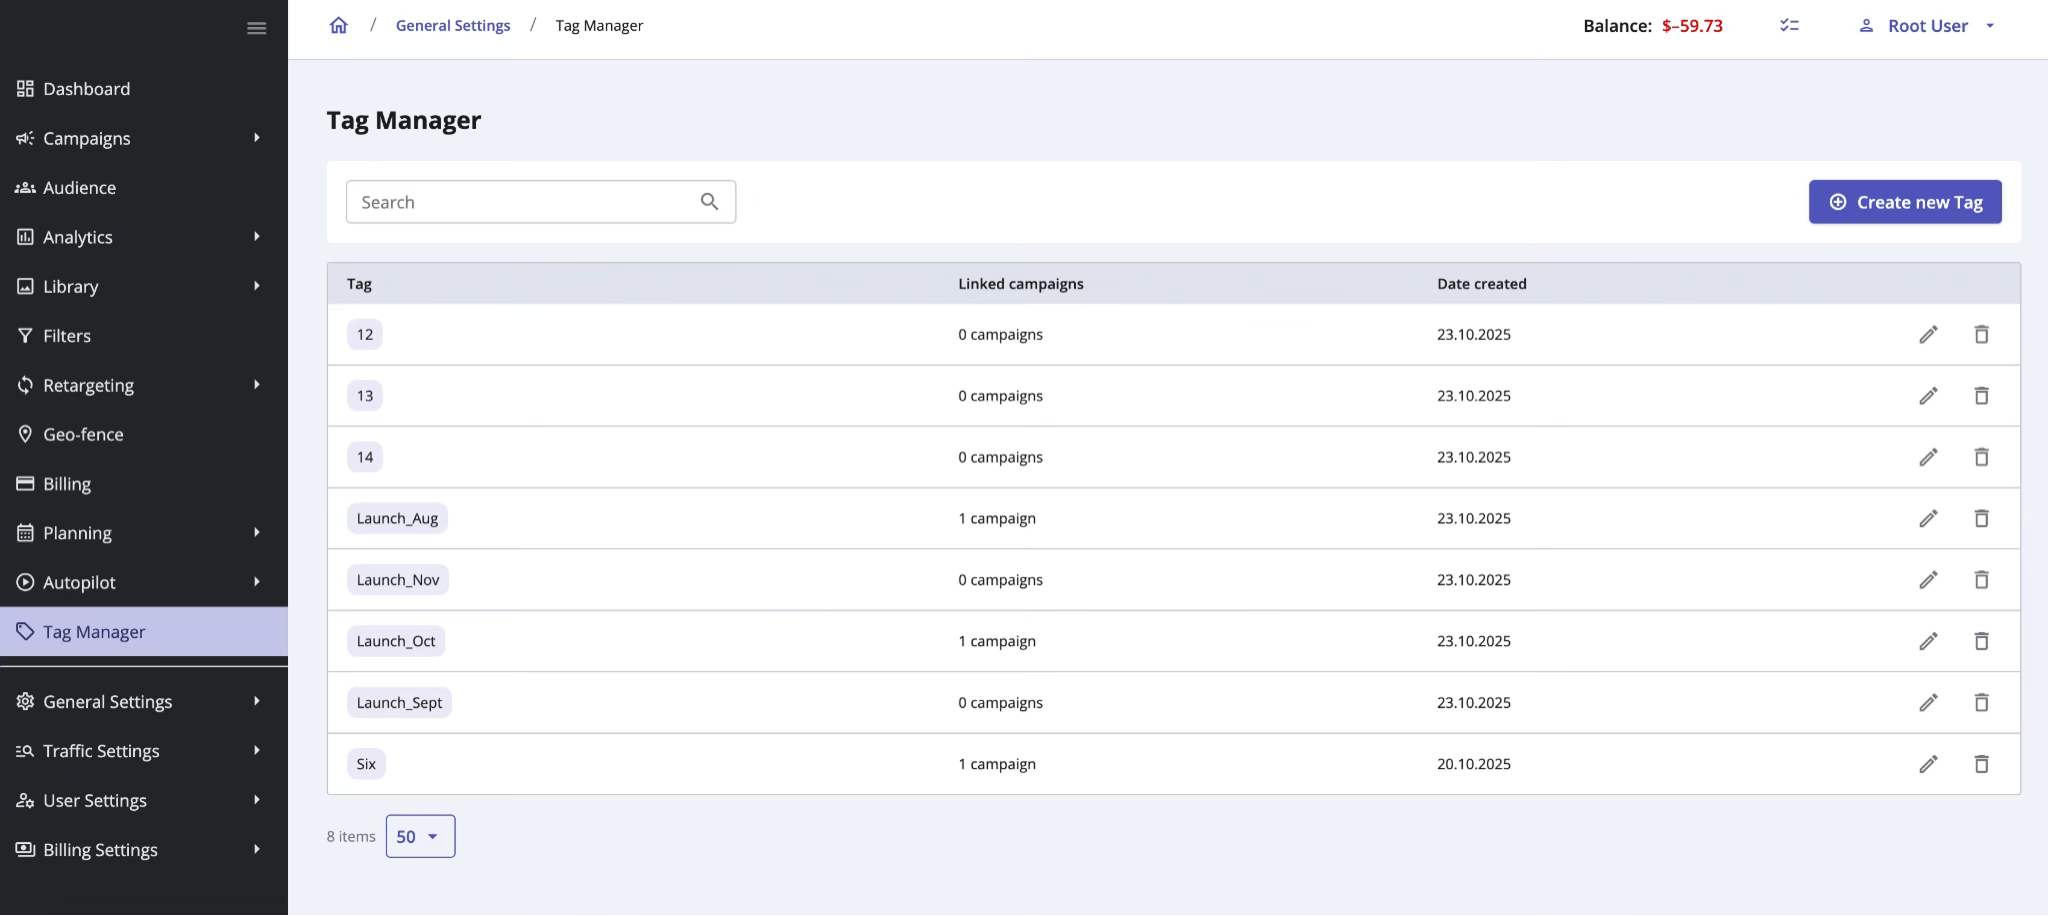Expand the Campaigns sidebar section
The height and width of the screenshot is (916, 2048).
pos(86,138)
